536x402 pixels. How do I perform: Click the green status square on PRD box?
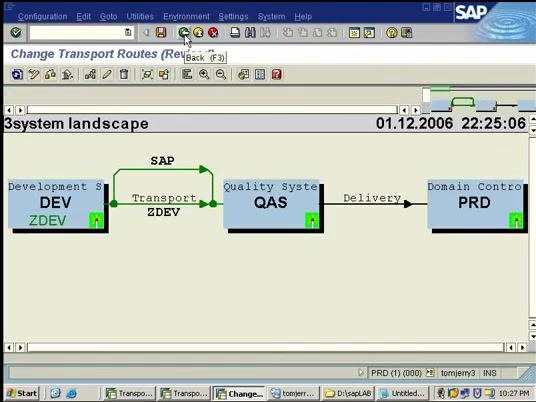tap(516, 220)
